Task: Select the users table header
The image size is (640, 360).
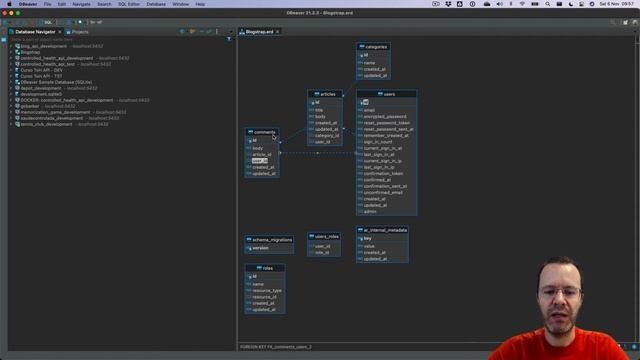Action: pyautogui.click(x=387, y=94)
